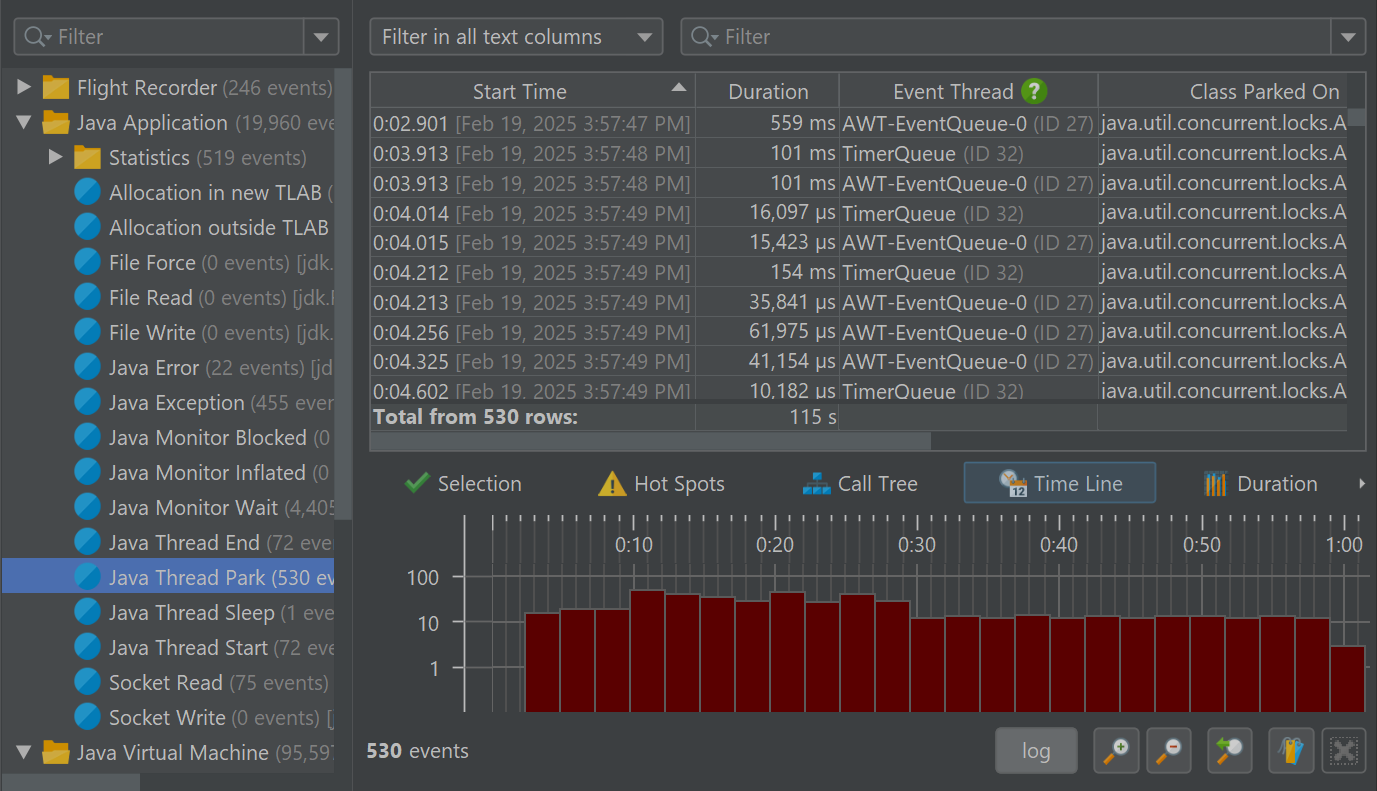Click the table's horizontal scrollbar
Viewport: 1377px width, 791px height.
[650, 441]
